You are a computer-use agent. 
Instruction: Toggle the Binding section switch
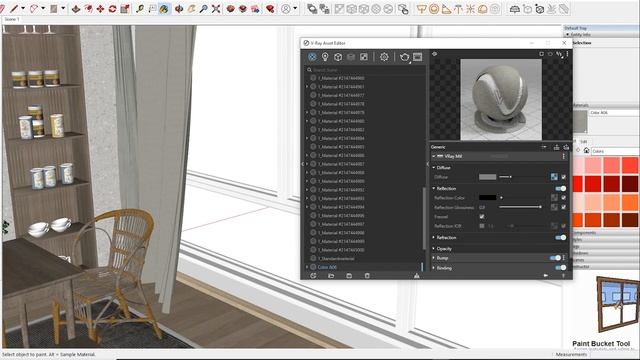point(560,268)
